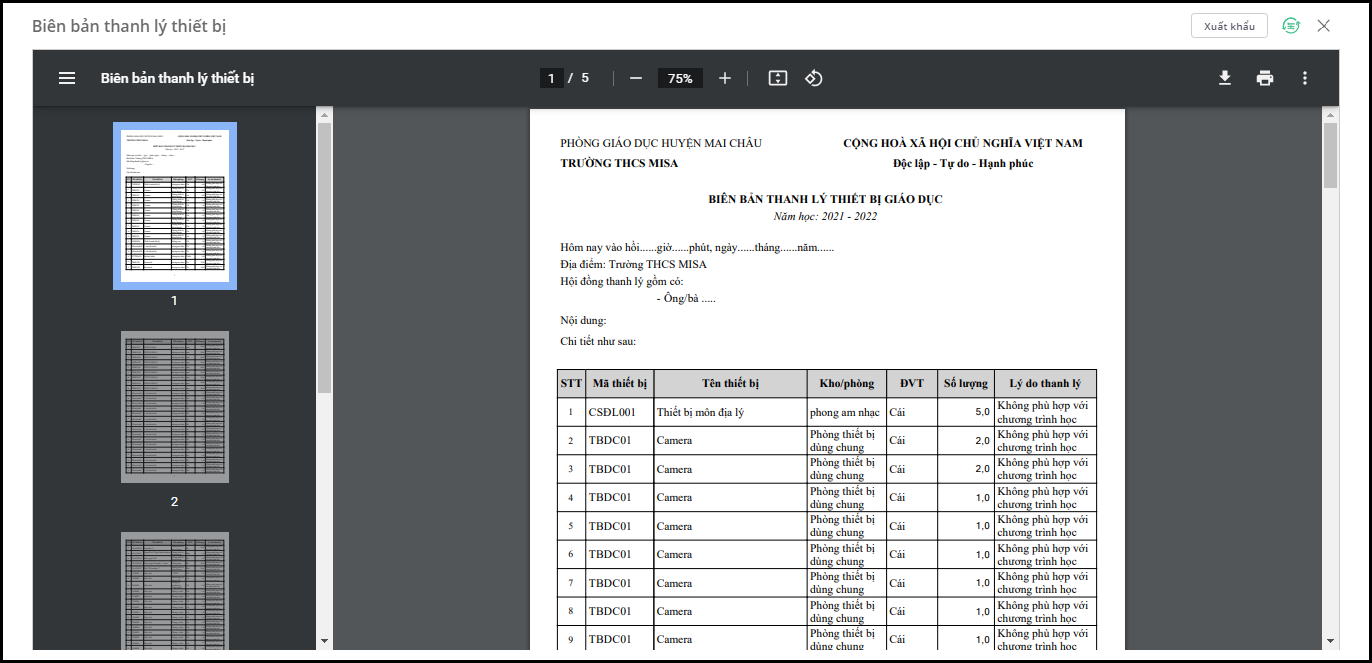Click CỘNG HOÀ XÃ HỘI CHỦ NGHĨA VIỆT NAM text
This screenshot has width=1372, height=663.
(963, 143)
